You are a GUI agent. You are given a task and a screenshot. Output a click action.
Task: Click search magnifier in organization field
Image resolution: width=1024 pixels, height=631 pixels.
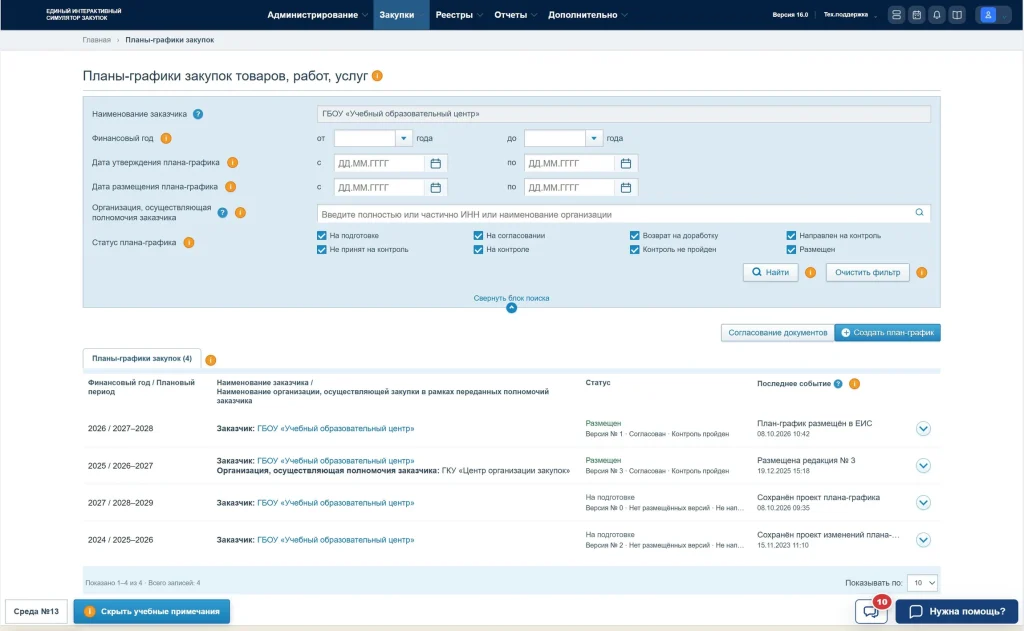919,213
